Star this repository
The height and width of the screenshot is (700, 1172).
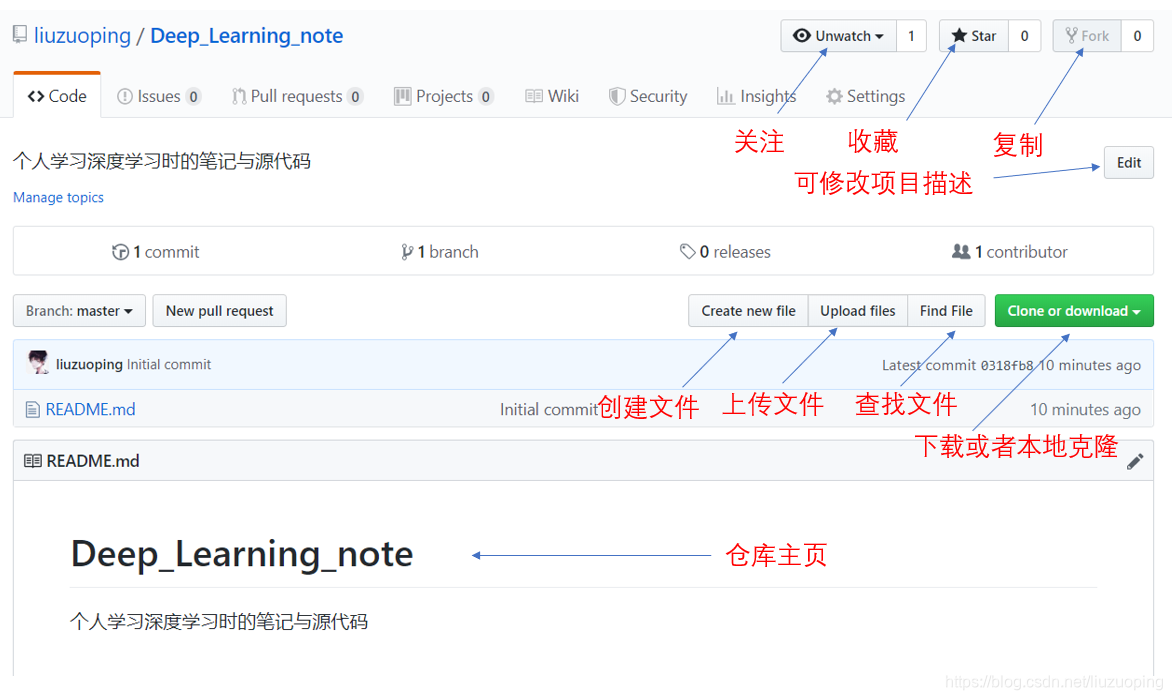pos(974,36)
